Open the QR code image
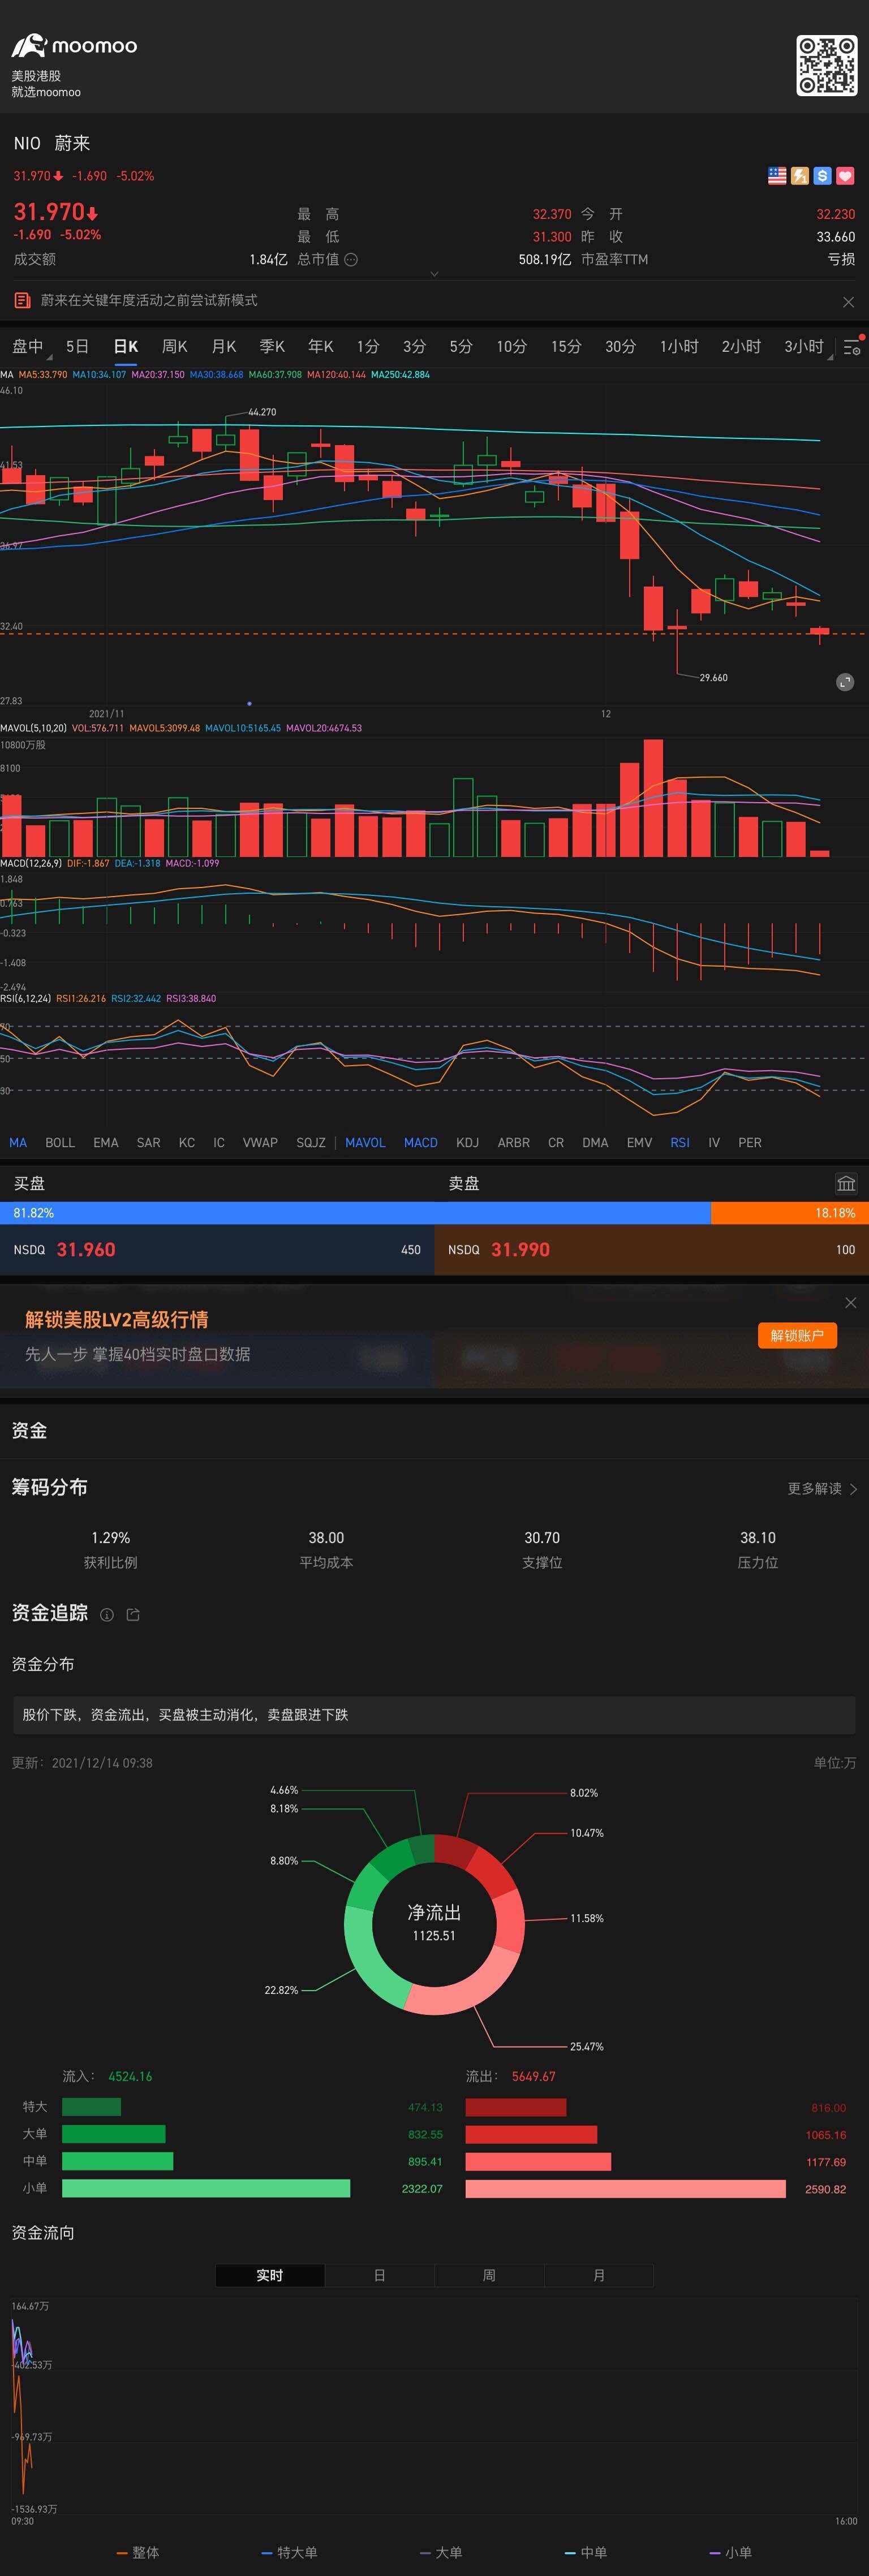 click(826, 66)
